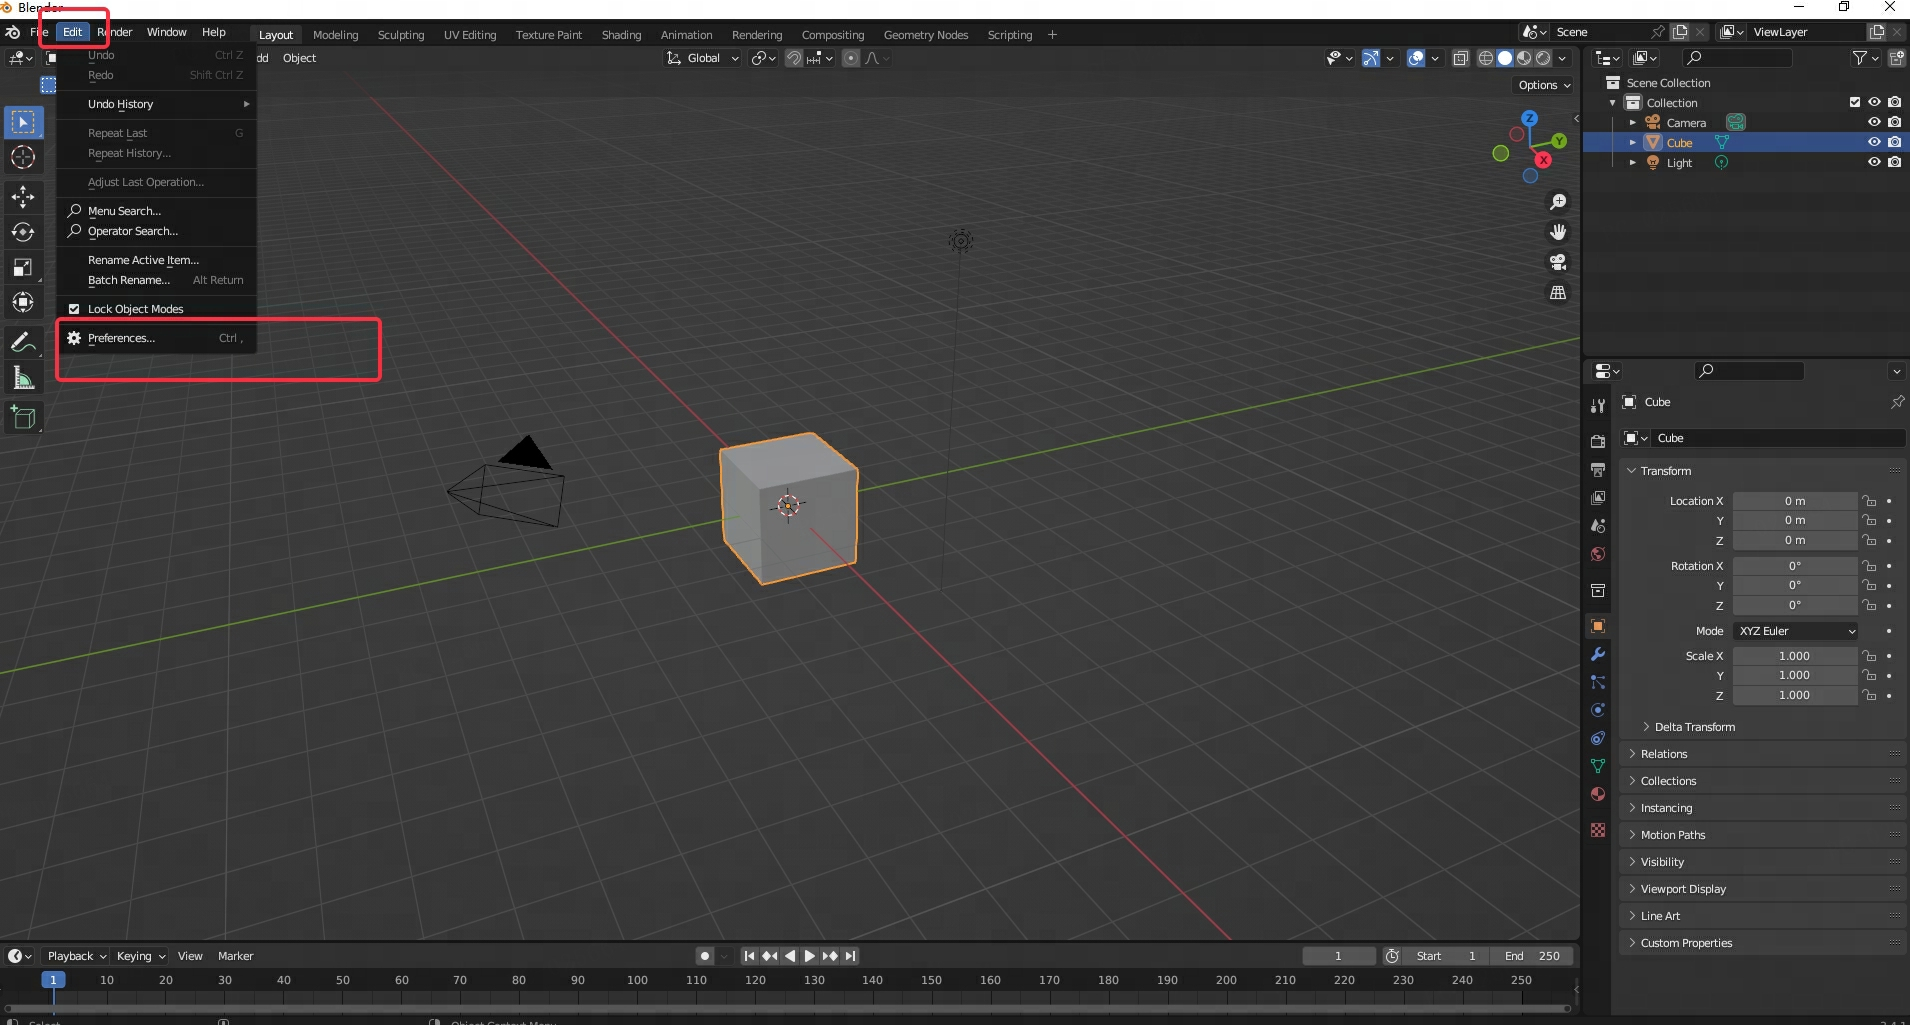Toggle the Lock Object Modes checkbox
The height and width of the screenshot is (1025, 1910).
click(x=74, y=309)
